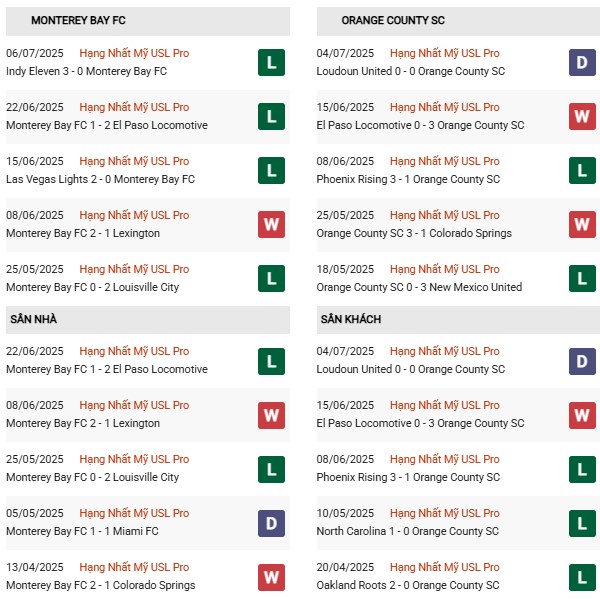Viewport: 600px width, 599px height.
Task: Open the Las Vegas Lights 2 - 0 result
Action: point(100,180)
